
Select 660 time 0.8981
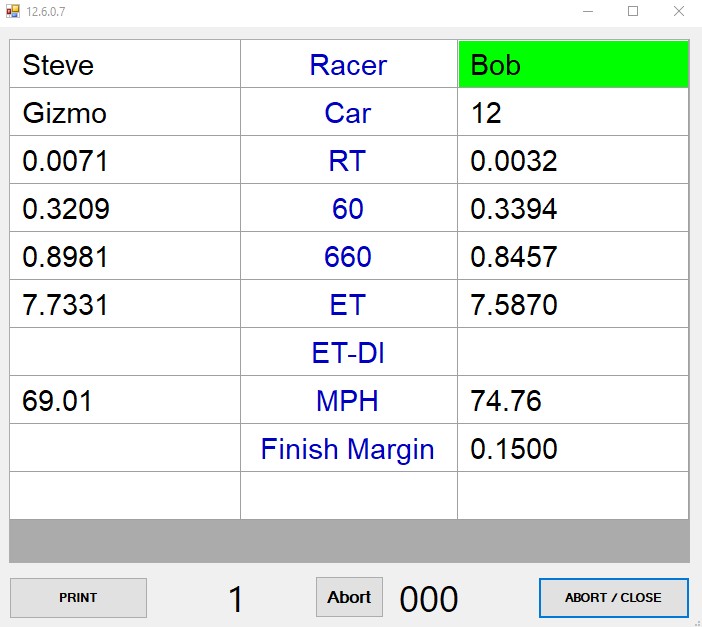(x=125, y=256)
